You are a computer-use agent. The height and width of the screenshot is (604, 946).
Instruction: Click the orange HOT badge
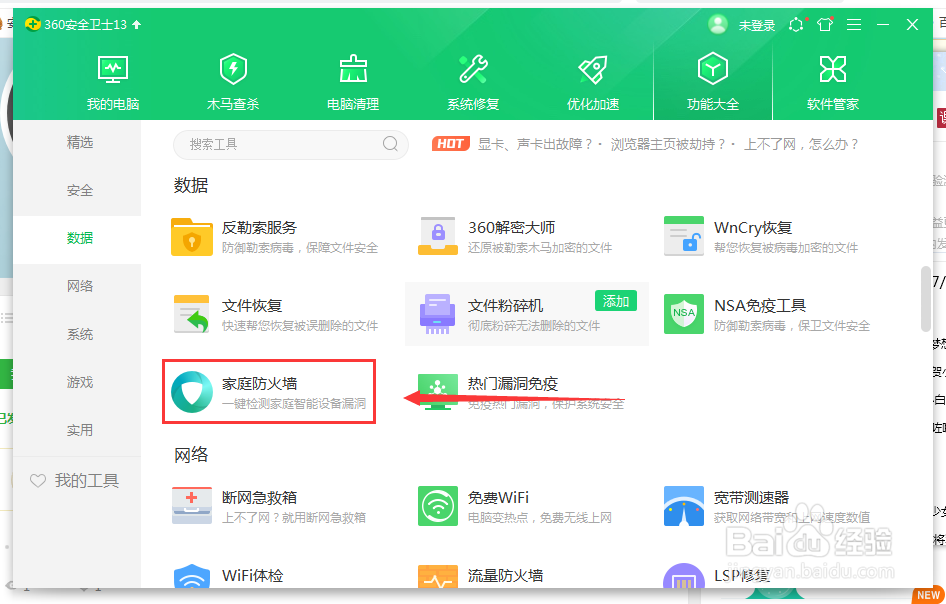(451, 144)
